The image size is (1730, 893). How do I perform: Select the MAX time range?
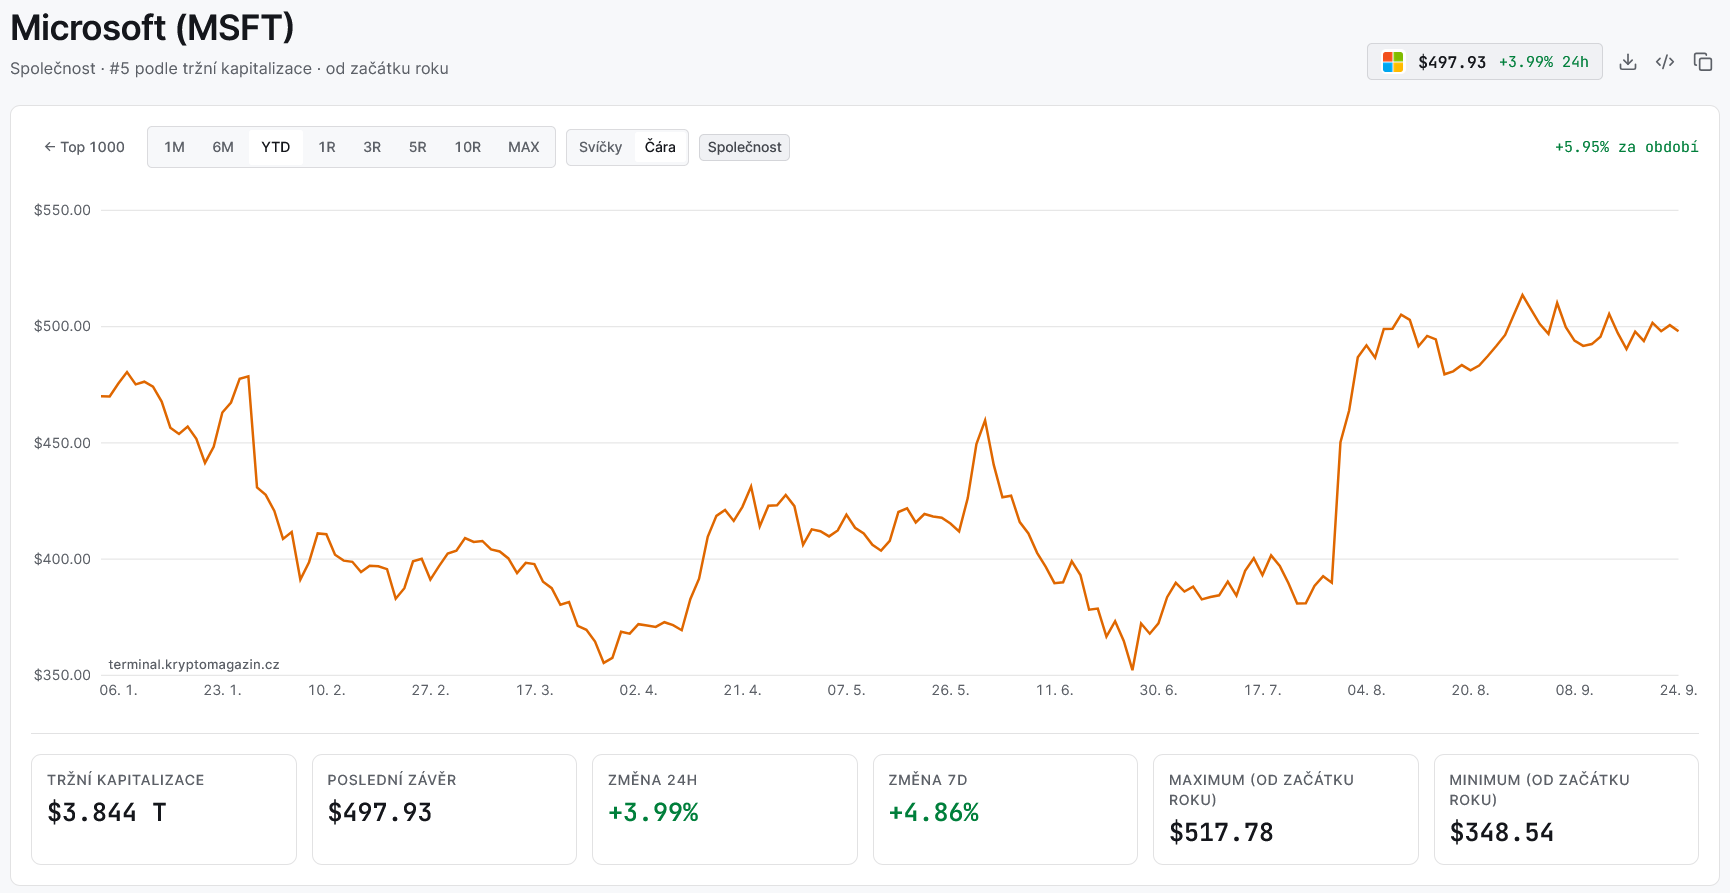[524, 147]
